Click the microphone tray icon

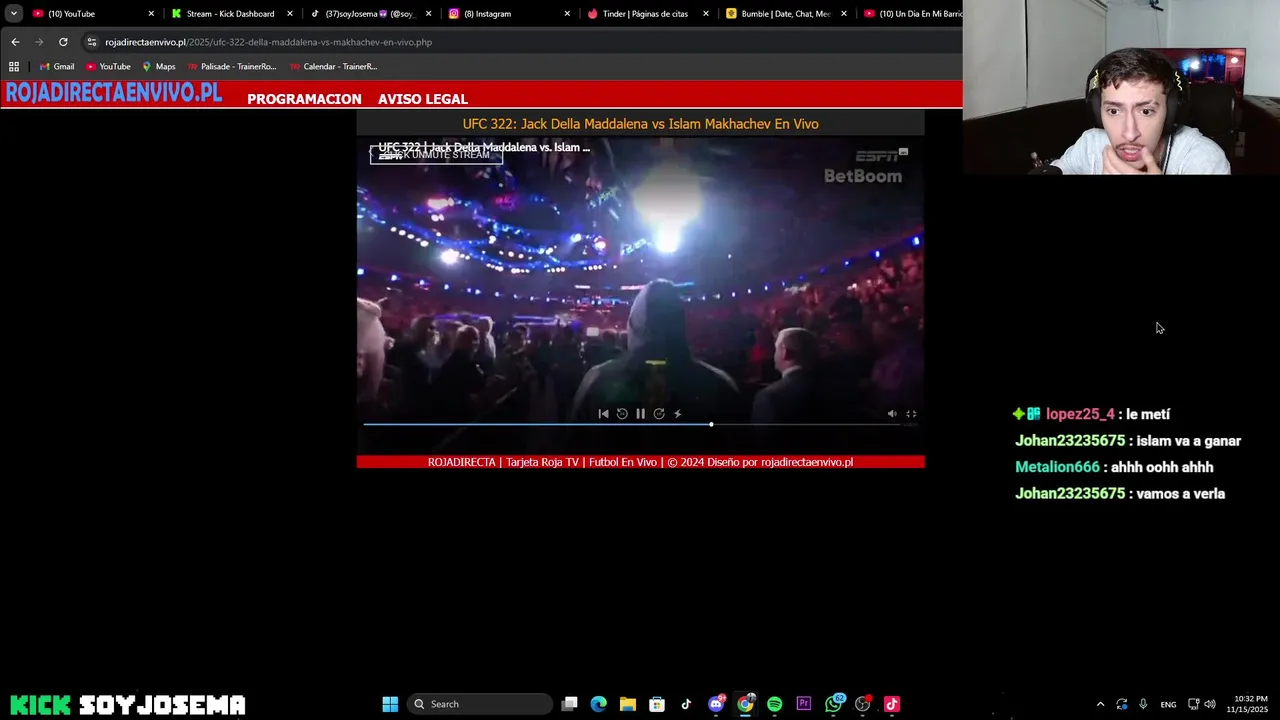point(1143,704)
